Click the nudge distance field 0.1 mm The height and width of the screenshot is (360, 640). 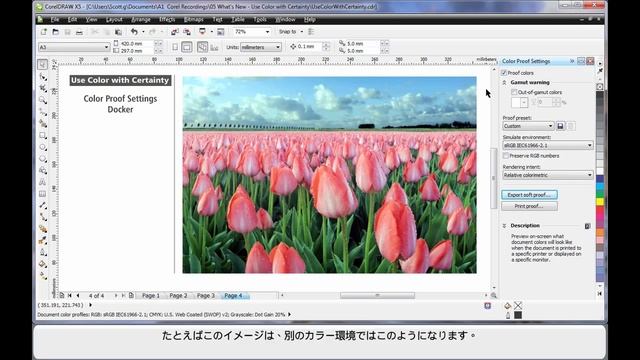coord(309,47)
